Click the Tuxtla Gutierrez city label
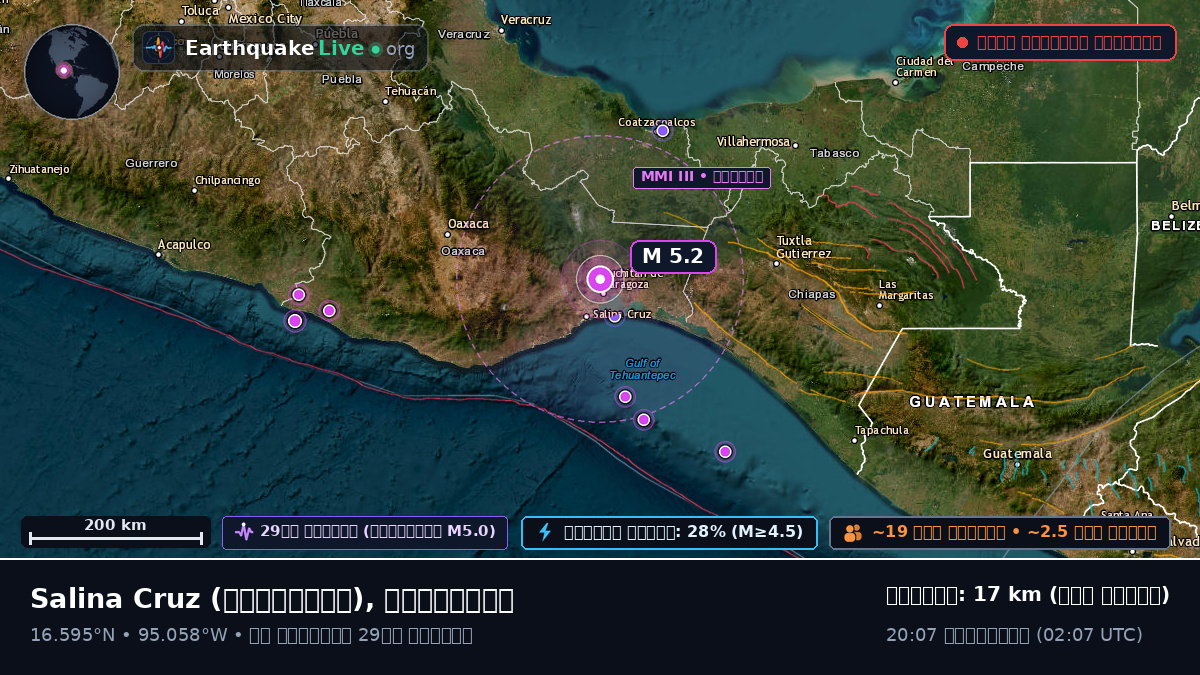Screen dimensions: 1200x675 804,247
